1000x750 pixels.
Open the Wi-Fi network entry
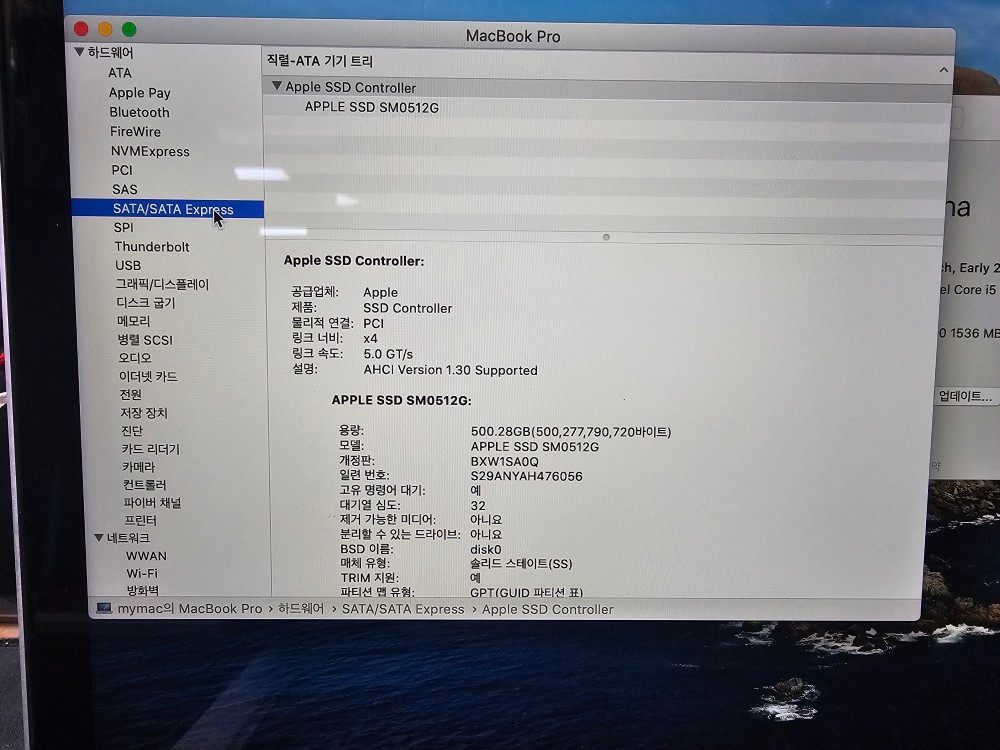tap(142, 573)
